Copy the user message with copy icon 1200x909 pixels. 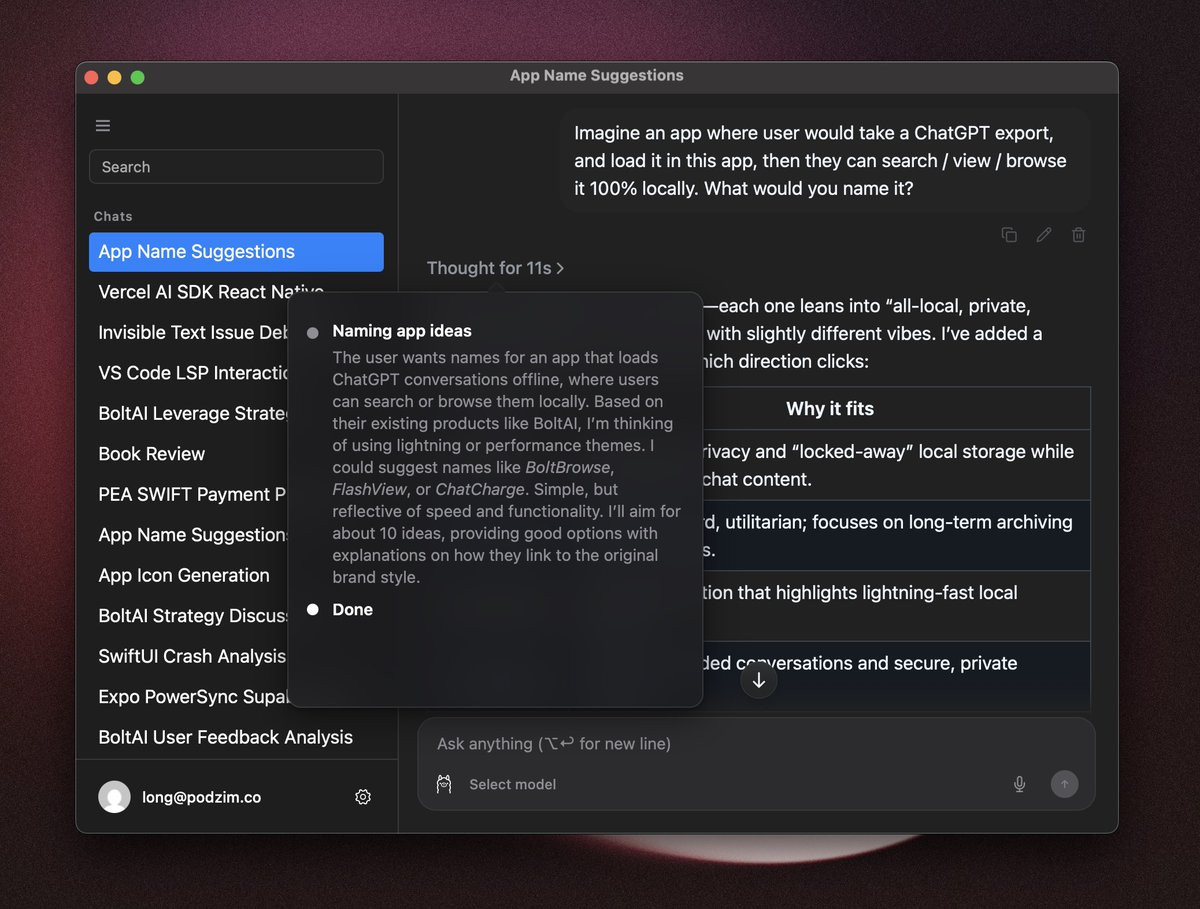click(1009, 235)
